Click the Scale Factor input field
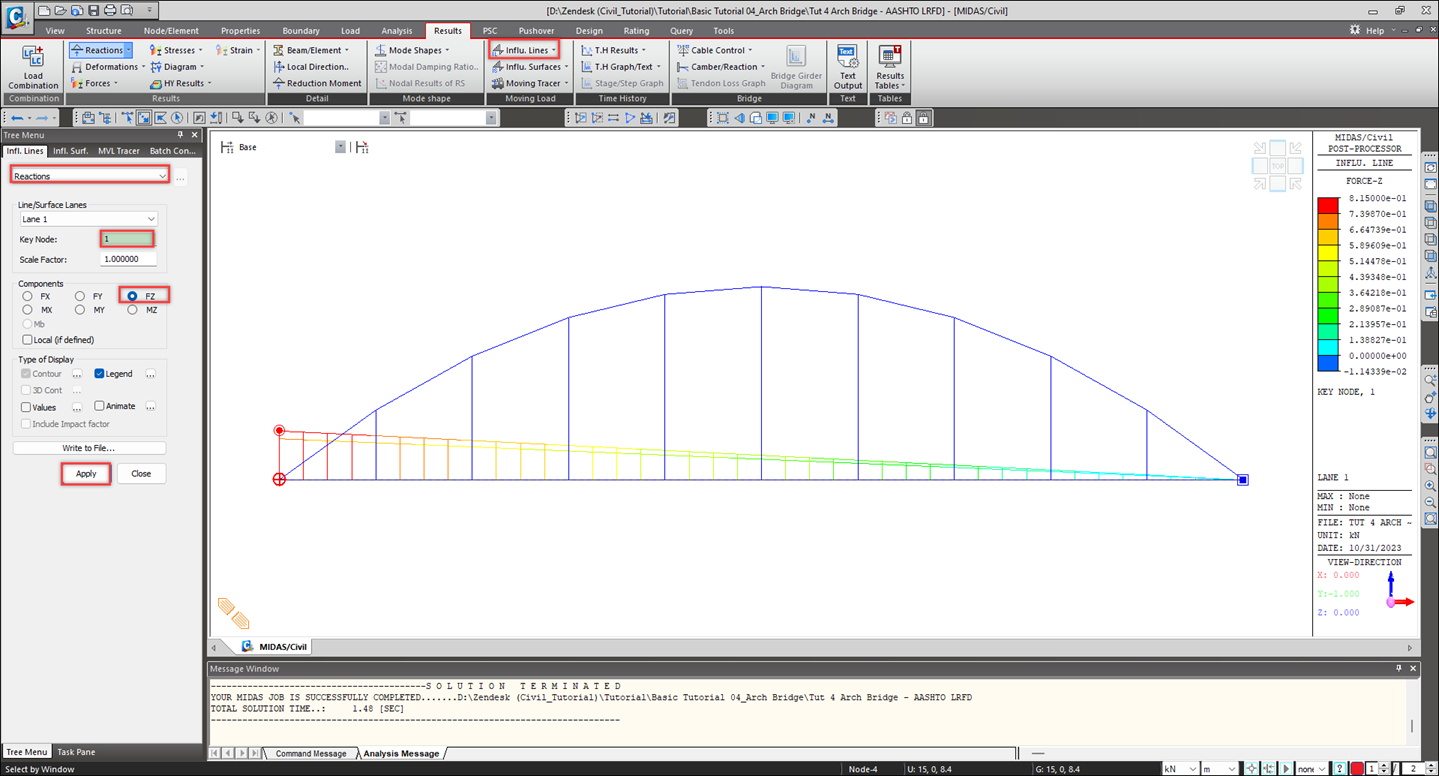 point(128,259)
